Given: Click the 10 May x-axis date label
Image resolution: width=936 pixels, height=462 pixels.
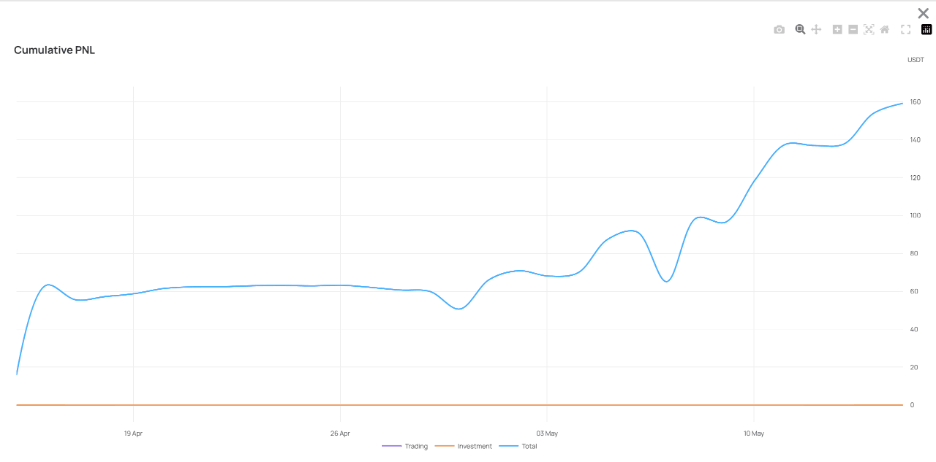Looking at the screenshot, I should click(753, 433).
